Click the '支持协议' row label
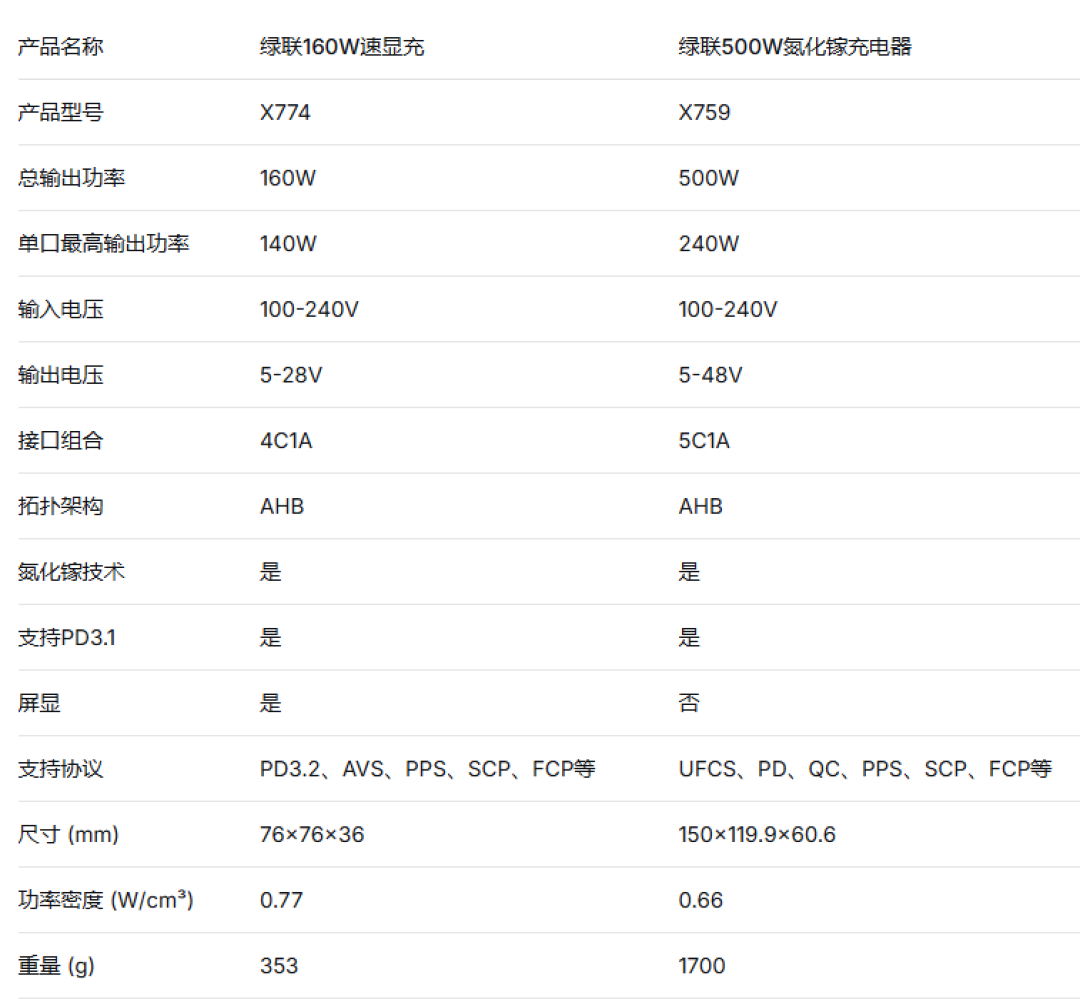 [x=61, y=768]
